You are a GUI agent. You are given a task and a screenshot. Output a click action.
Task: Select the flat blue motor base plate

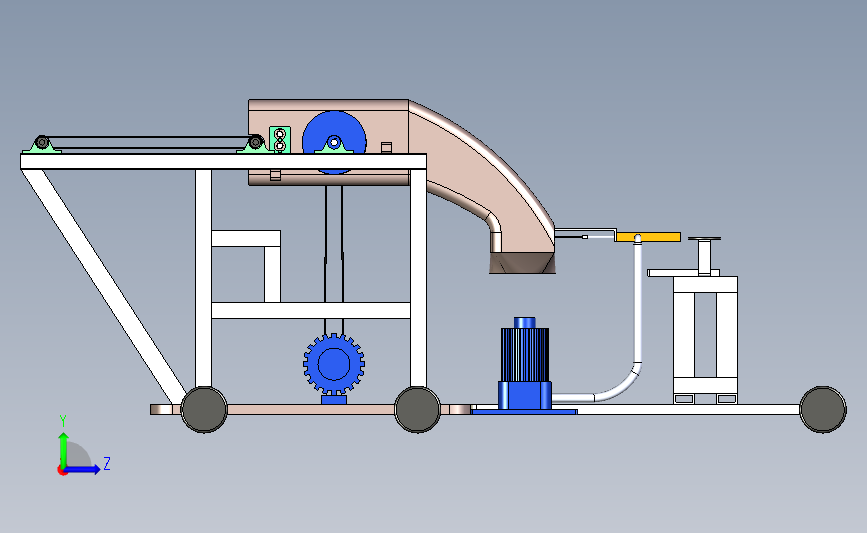pos(524,411)
